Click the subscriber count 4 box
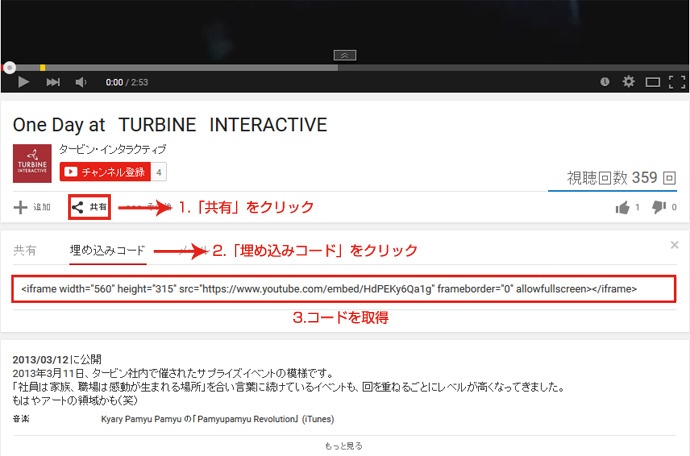 click(159, 172)
